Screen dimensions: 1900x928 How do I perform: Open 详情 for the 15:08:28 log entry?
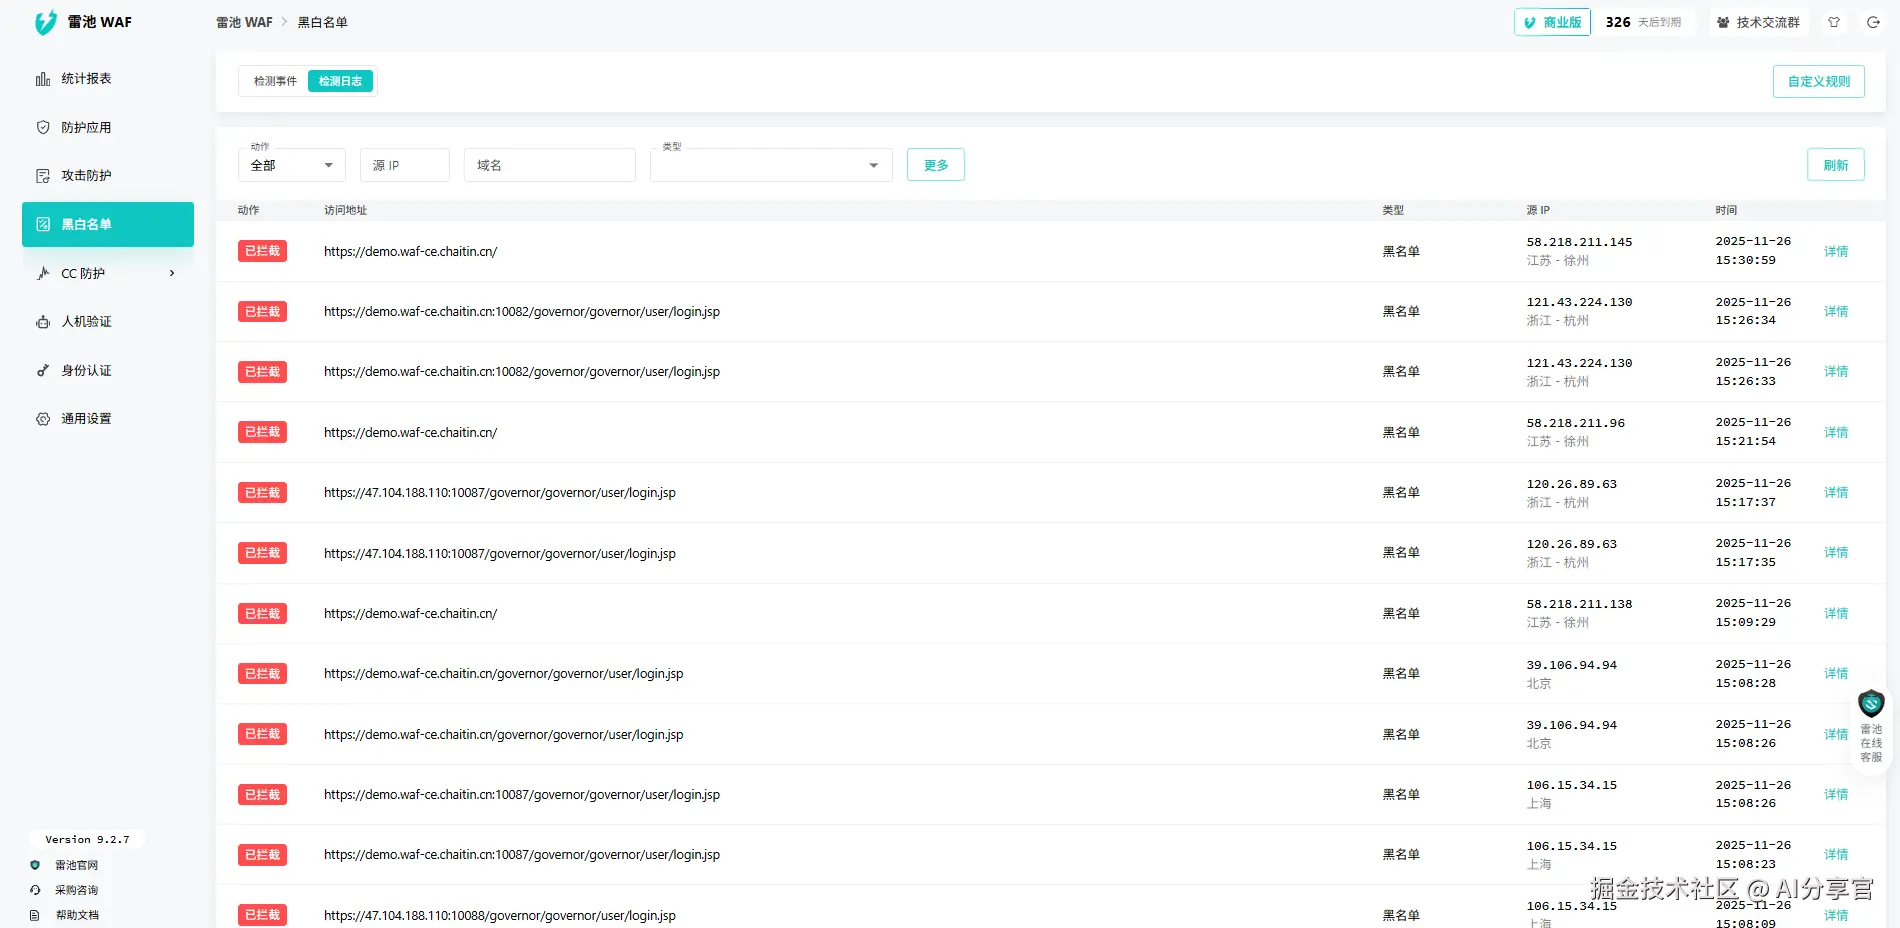tap(1836, 674)
